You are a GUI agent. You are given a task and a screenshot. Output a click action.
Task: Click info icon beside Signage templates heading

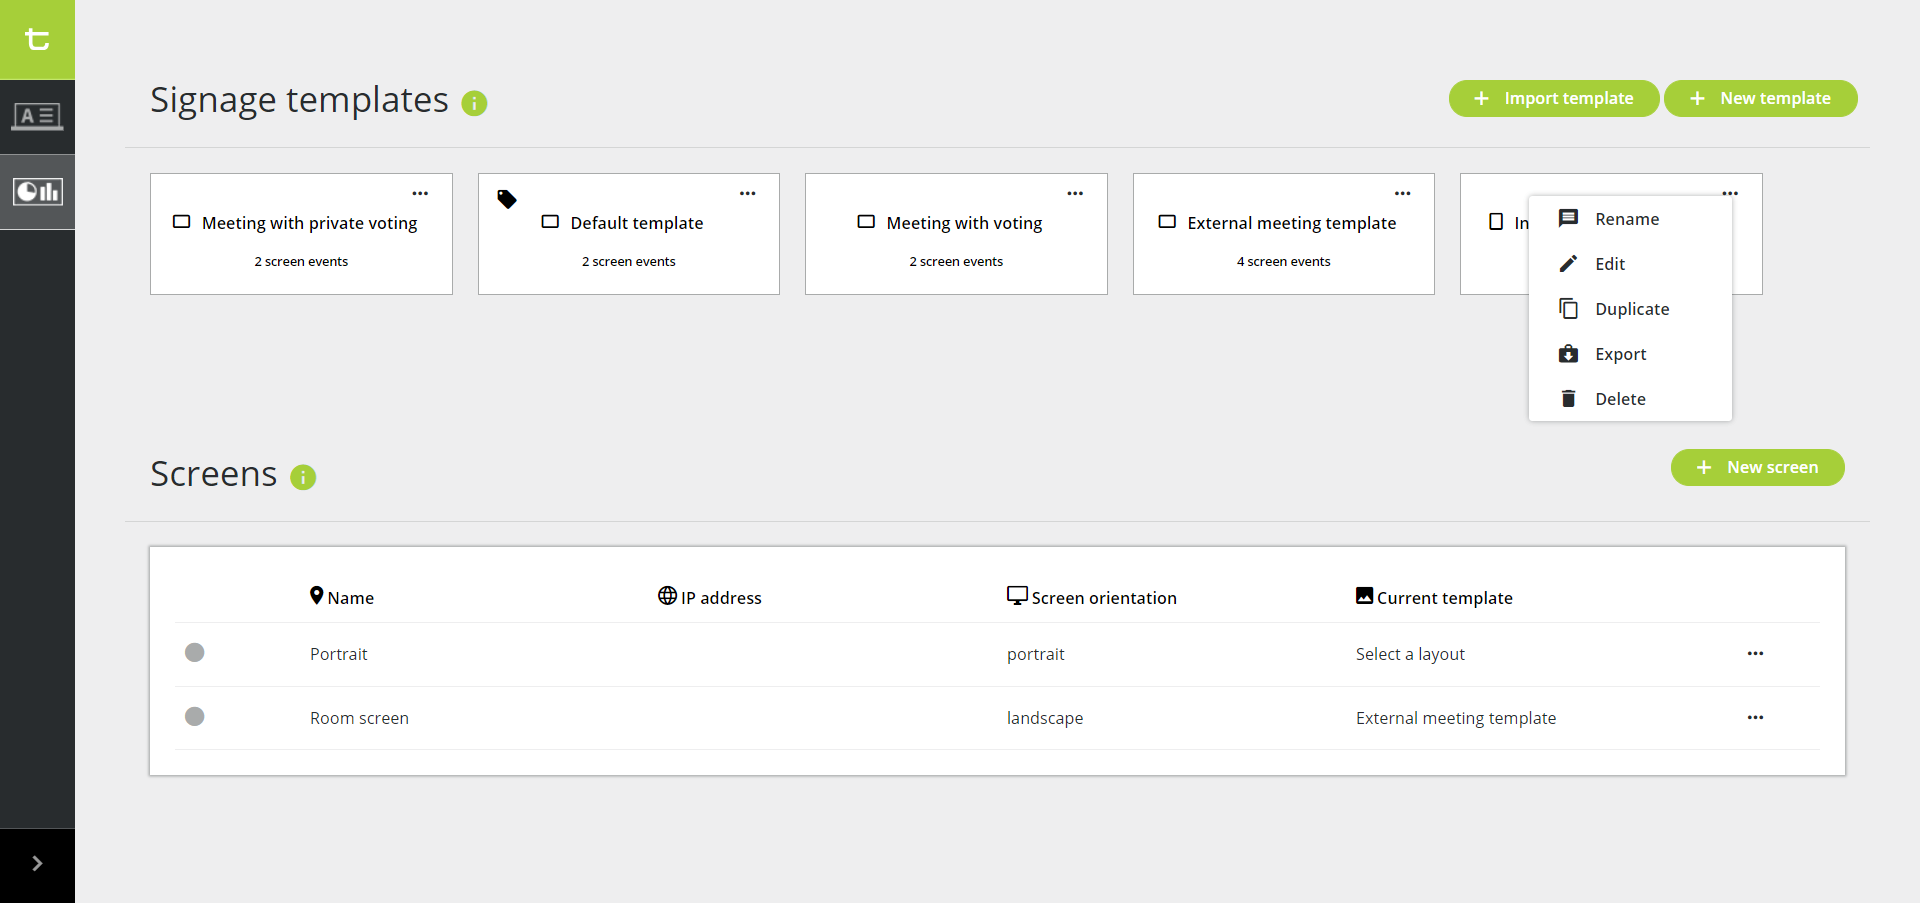coord(474,103)
